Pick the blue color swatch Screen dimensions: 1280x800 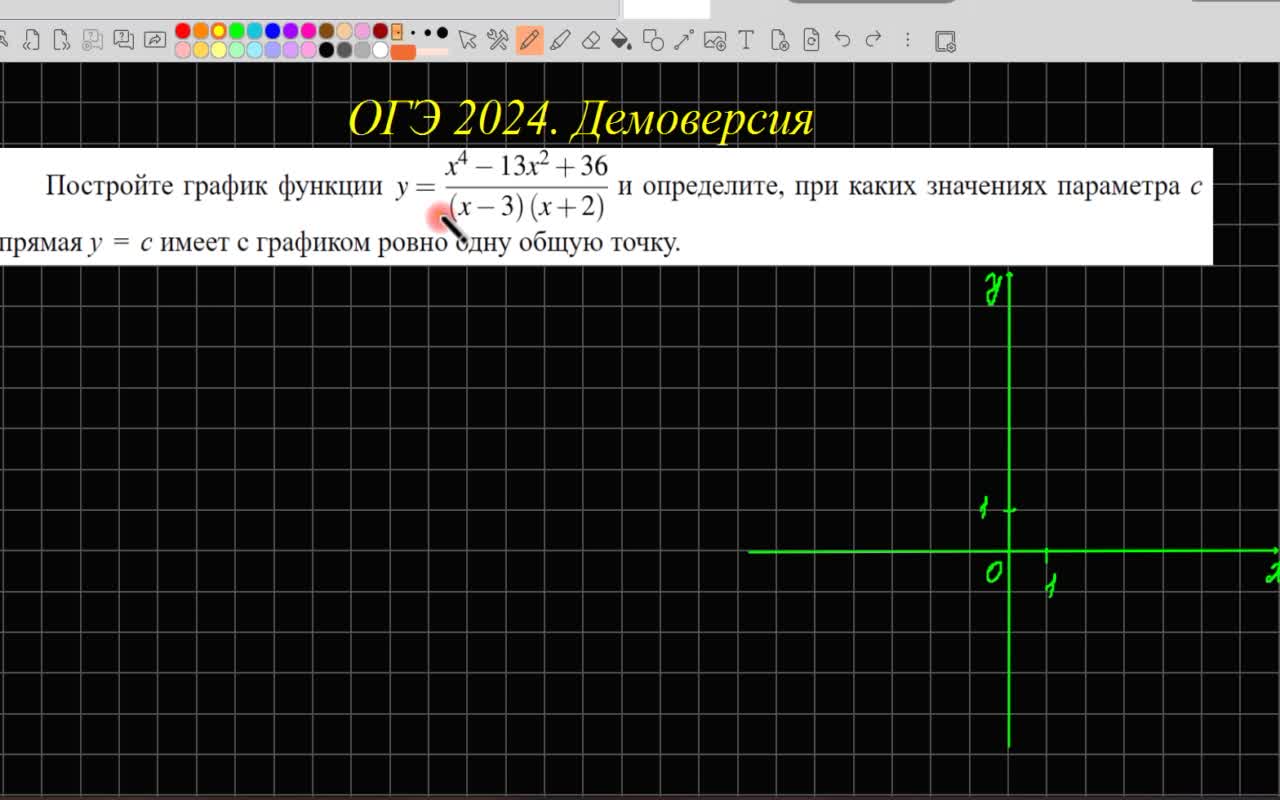(x=273, y=31)
